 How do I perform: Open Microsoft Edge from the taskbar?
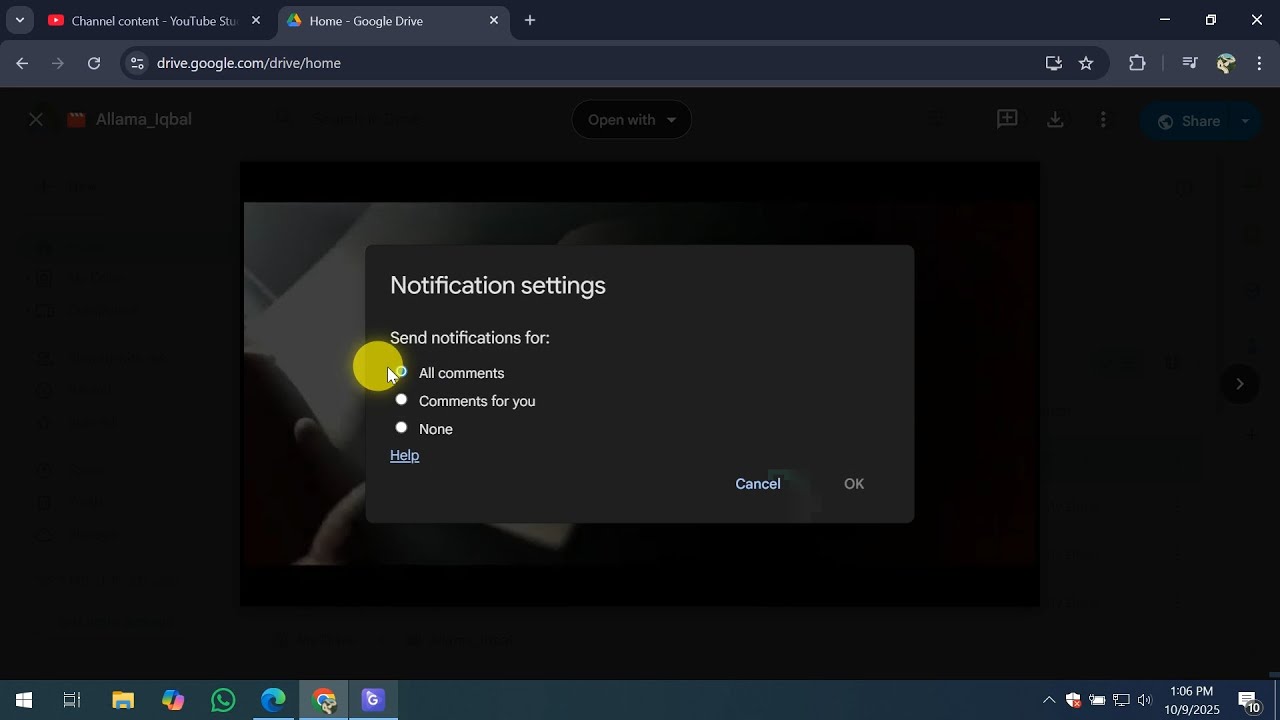click(273, 700)
